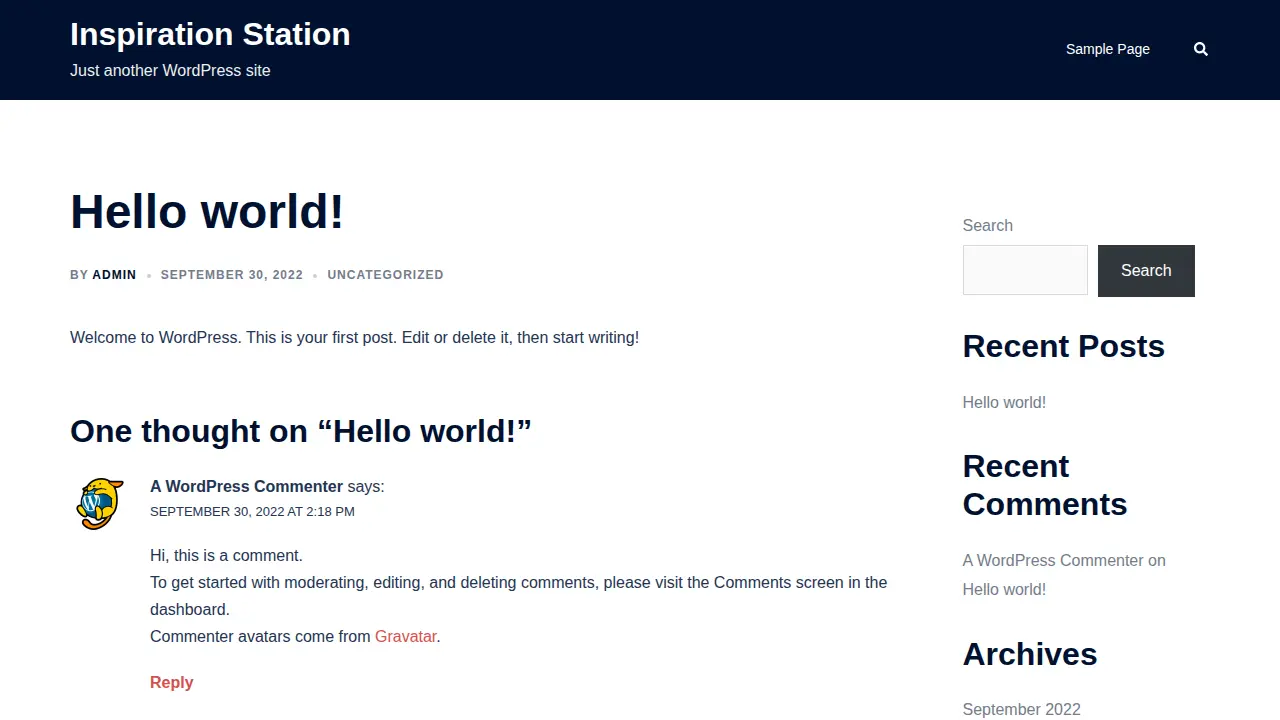Click the Hello world! post title heading
This screenshot has height=720, width=1280.
pyautogui.click(x=207, y=212)
